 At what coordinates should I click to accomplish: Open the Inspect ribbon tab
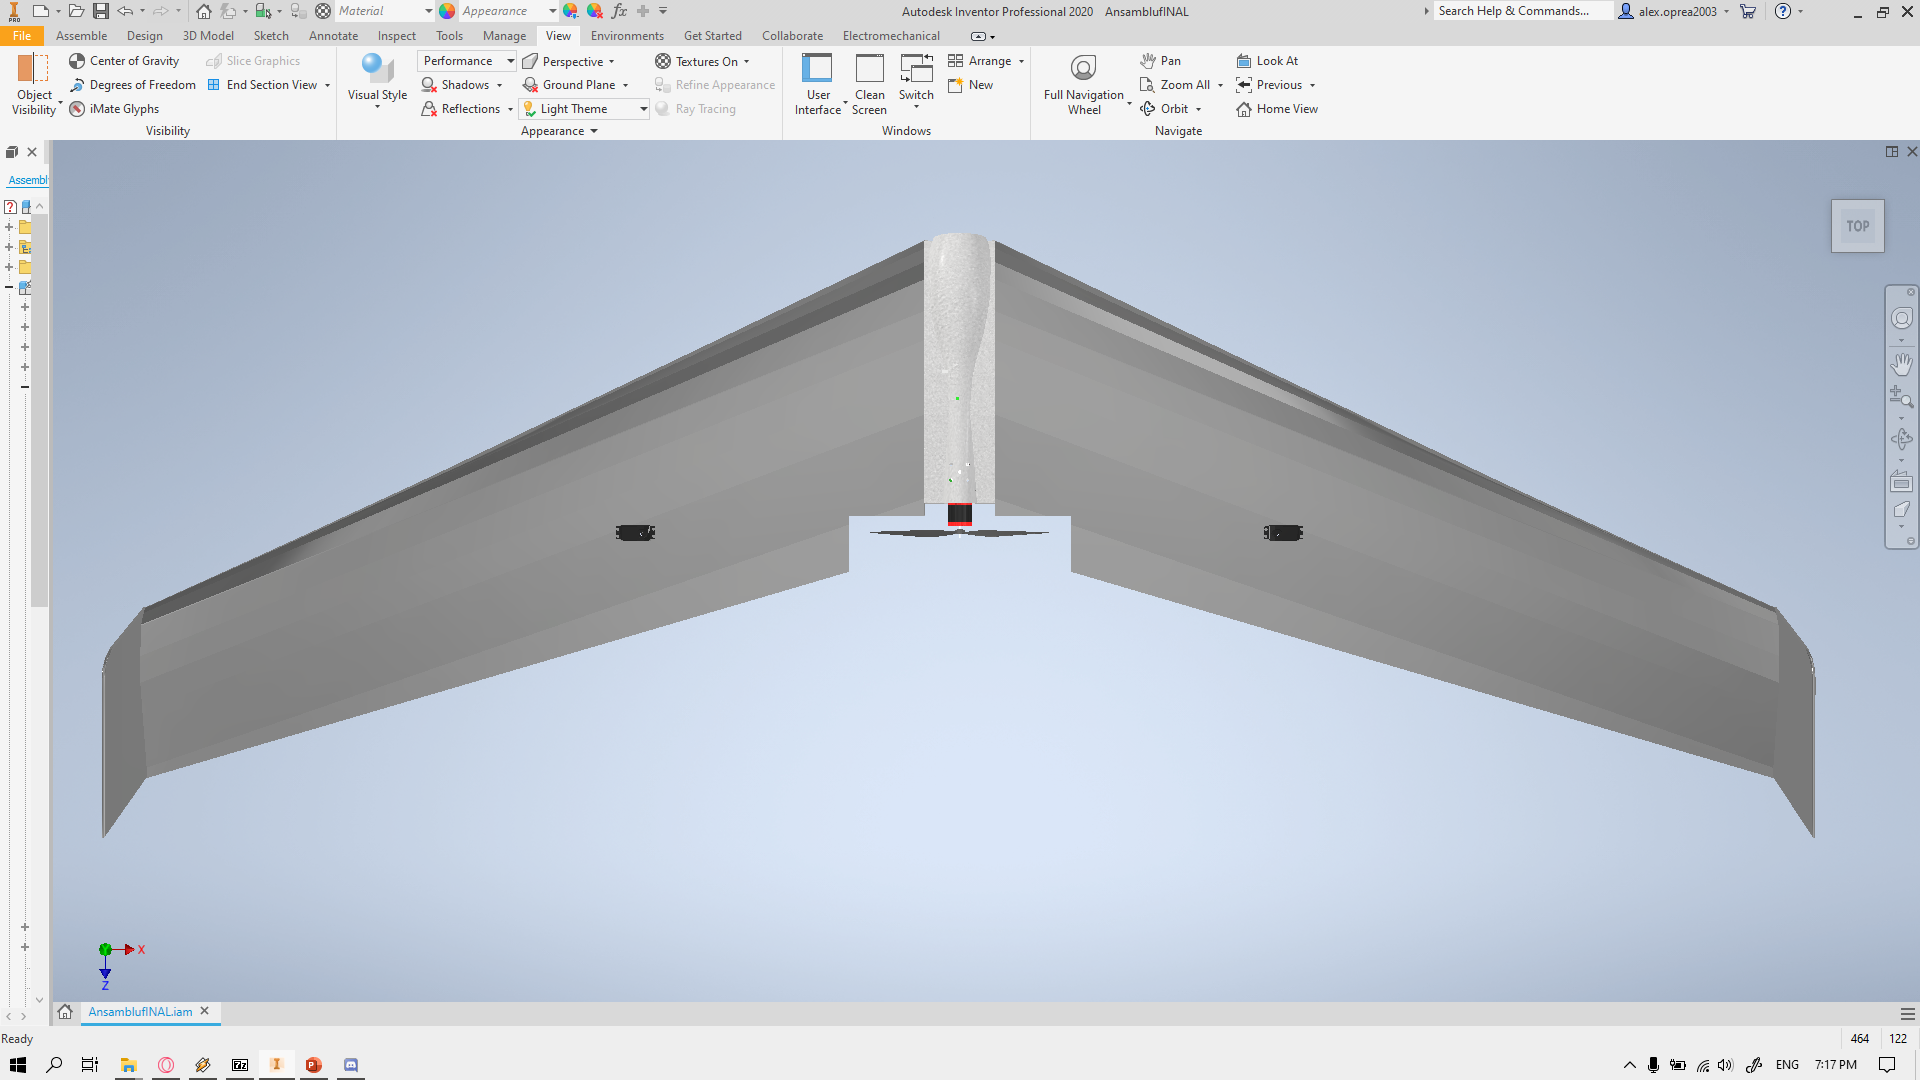[396, 36]
